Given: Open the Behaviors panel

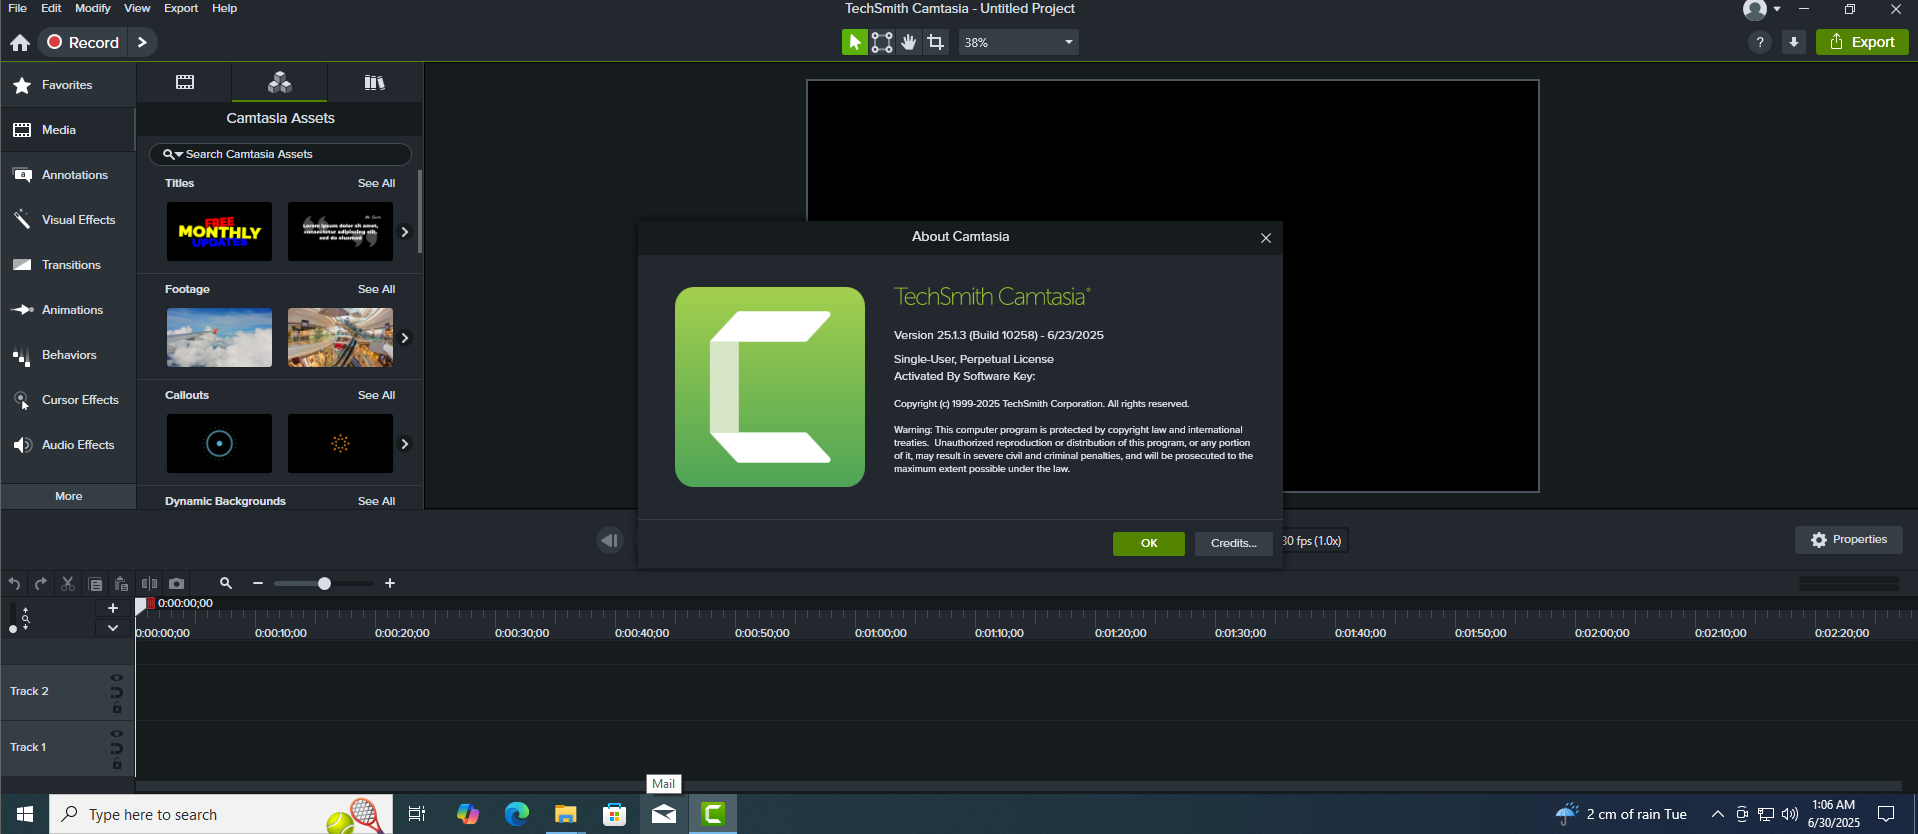Looking at the screenshot, I should point(68,355).
